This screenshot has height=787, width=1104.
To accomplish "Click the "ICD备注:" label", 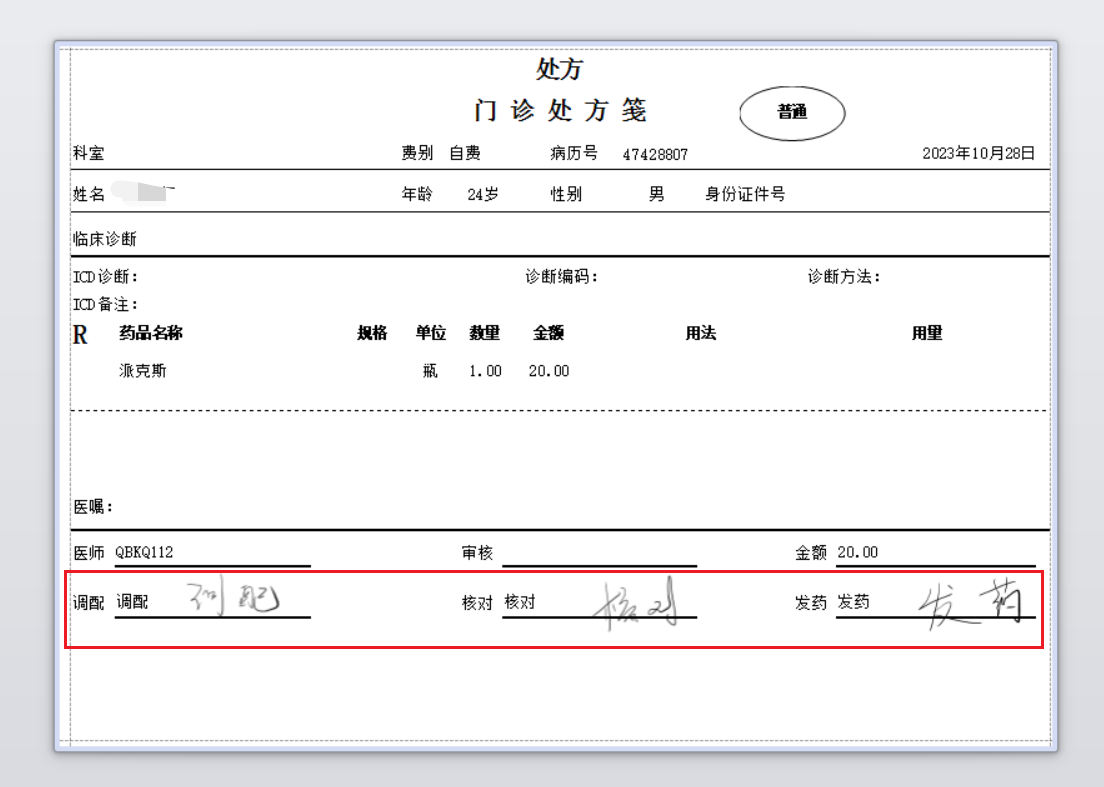I will (106, 304).
